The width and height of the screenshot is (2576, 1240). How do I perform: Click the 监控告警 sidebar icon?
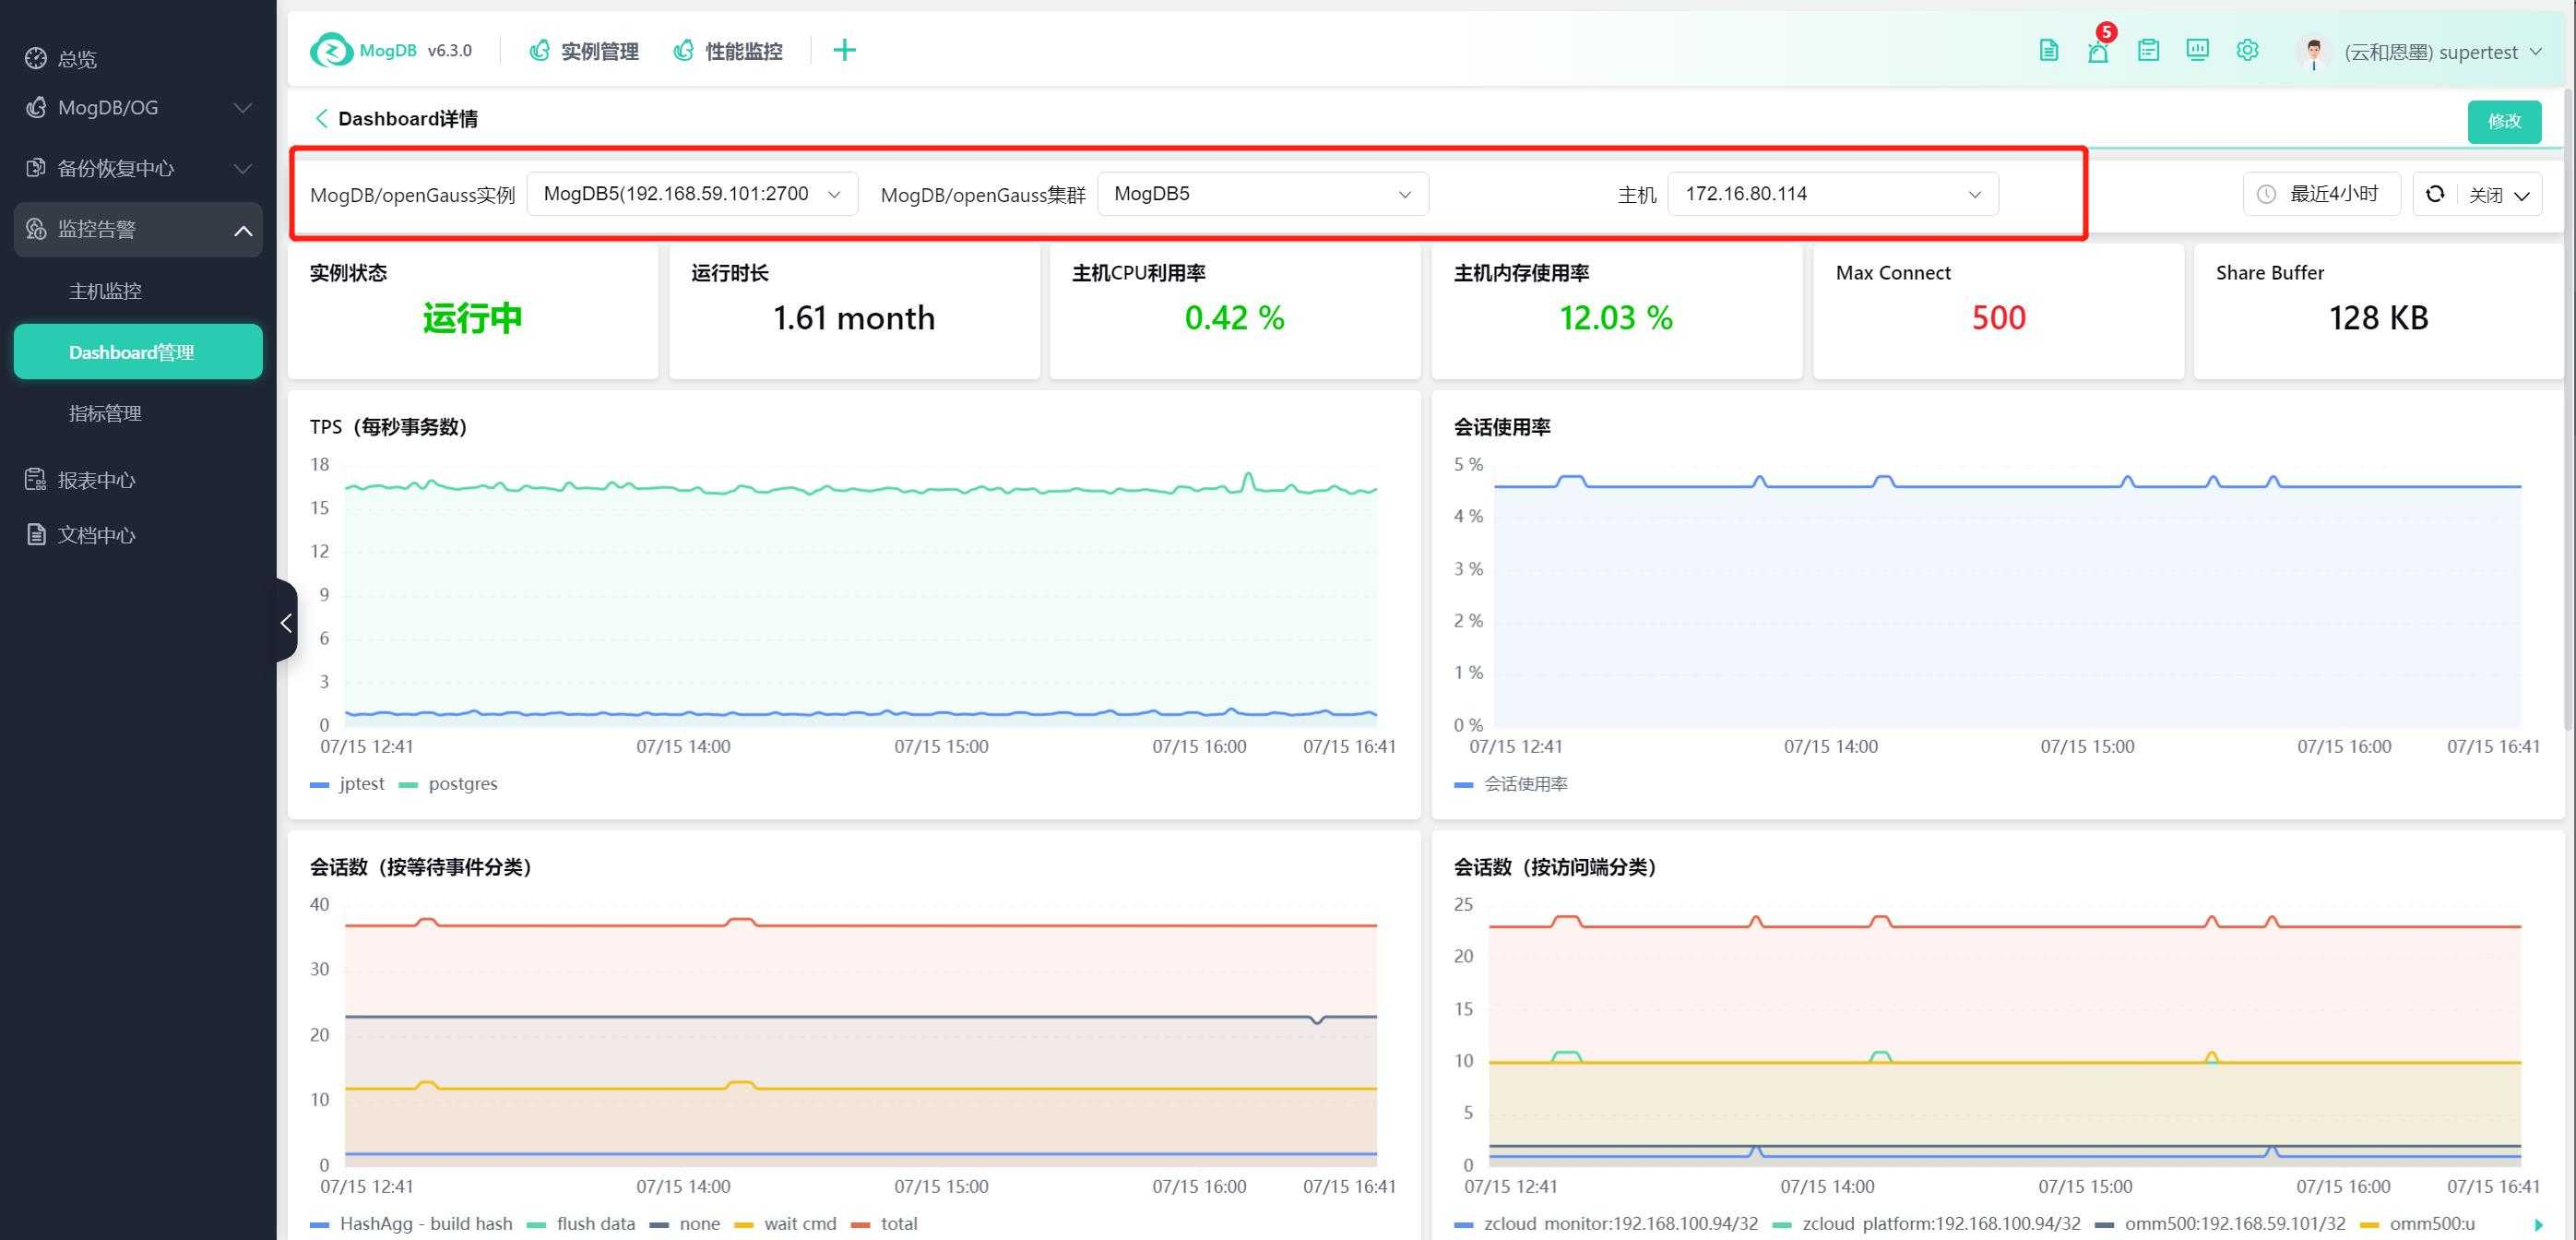coord(36,229)
